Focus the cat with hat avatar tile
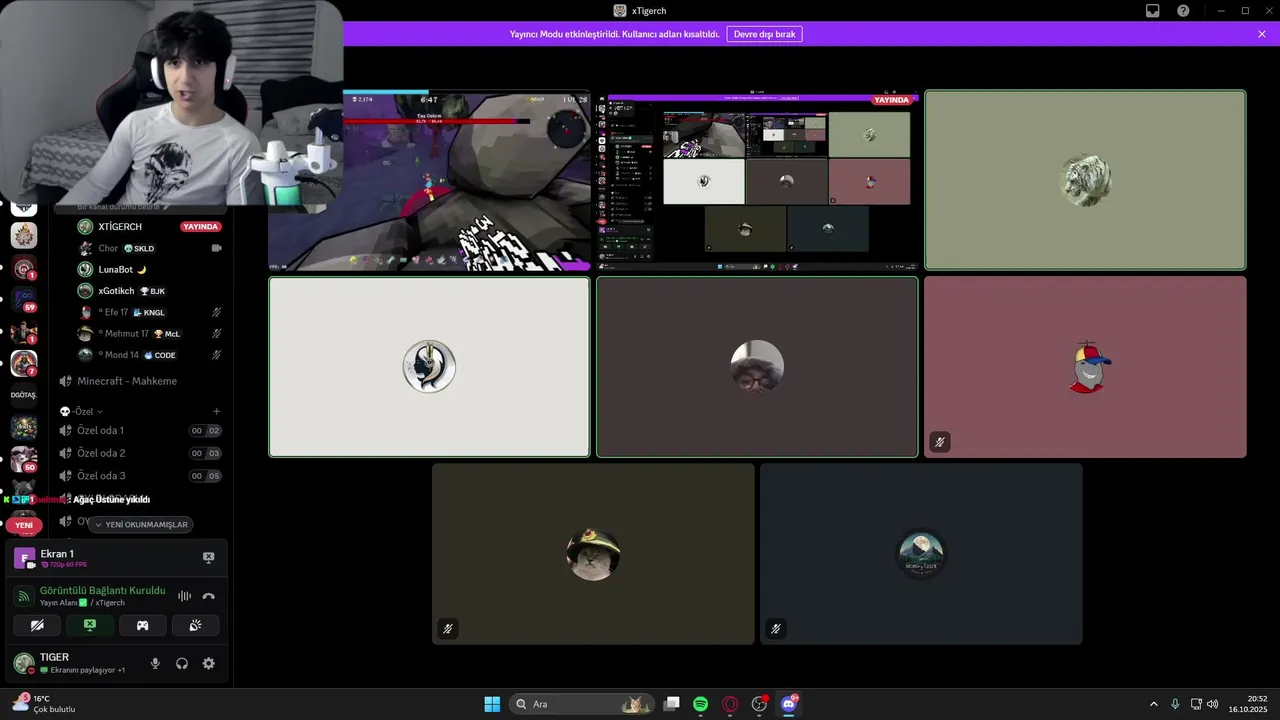The image size is (1280, 720). (593, 554)
